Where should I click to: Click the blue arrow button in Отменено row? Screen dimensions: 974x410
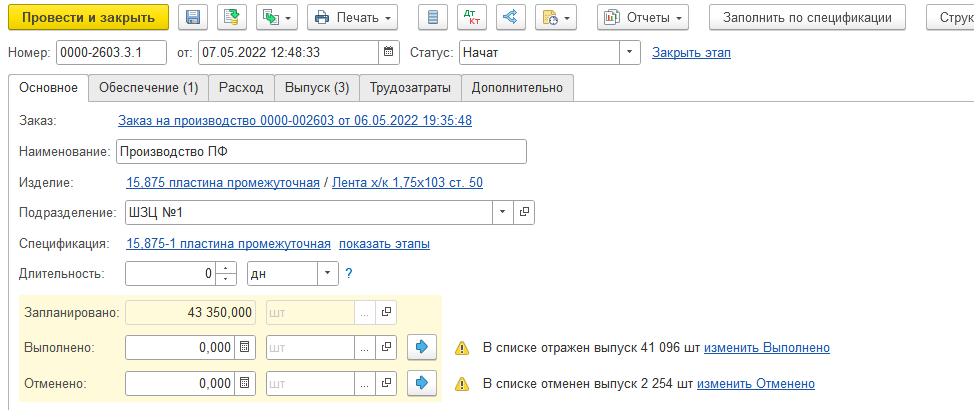pos(422,383)
